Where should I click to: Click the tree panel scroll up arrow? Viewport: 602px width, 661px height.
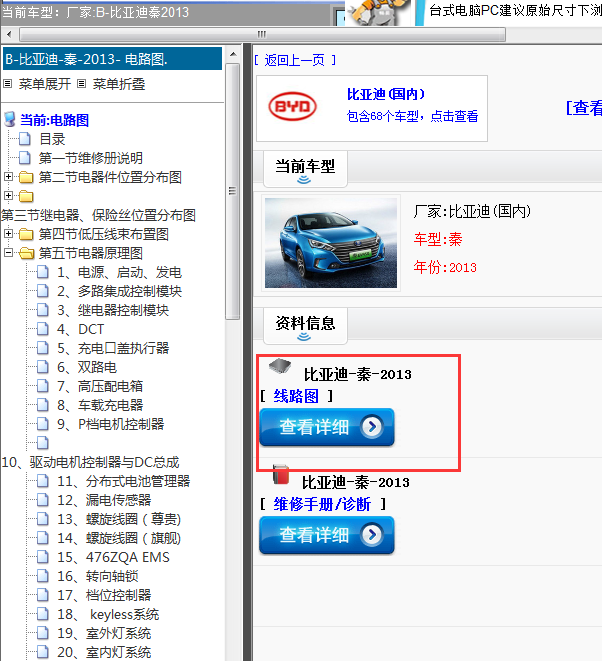point(233,54)
